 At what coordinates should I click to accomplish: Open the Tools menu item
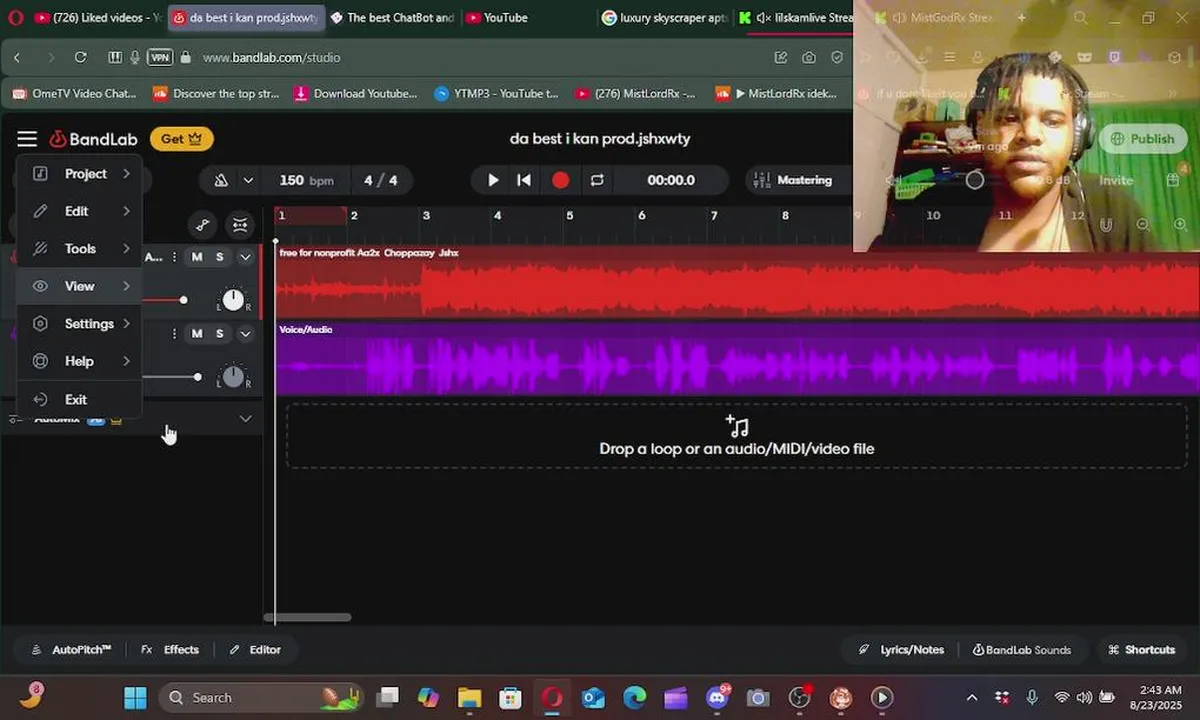[x=80, y=249]
